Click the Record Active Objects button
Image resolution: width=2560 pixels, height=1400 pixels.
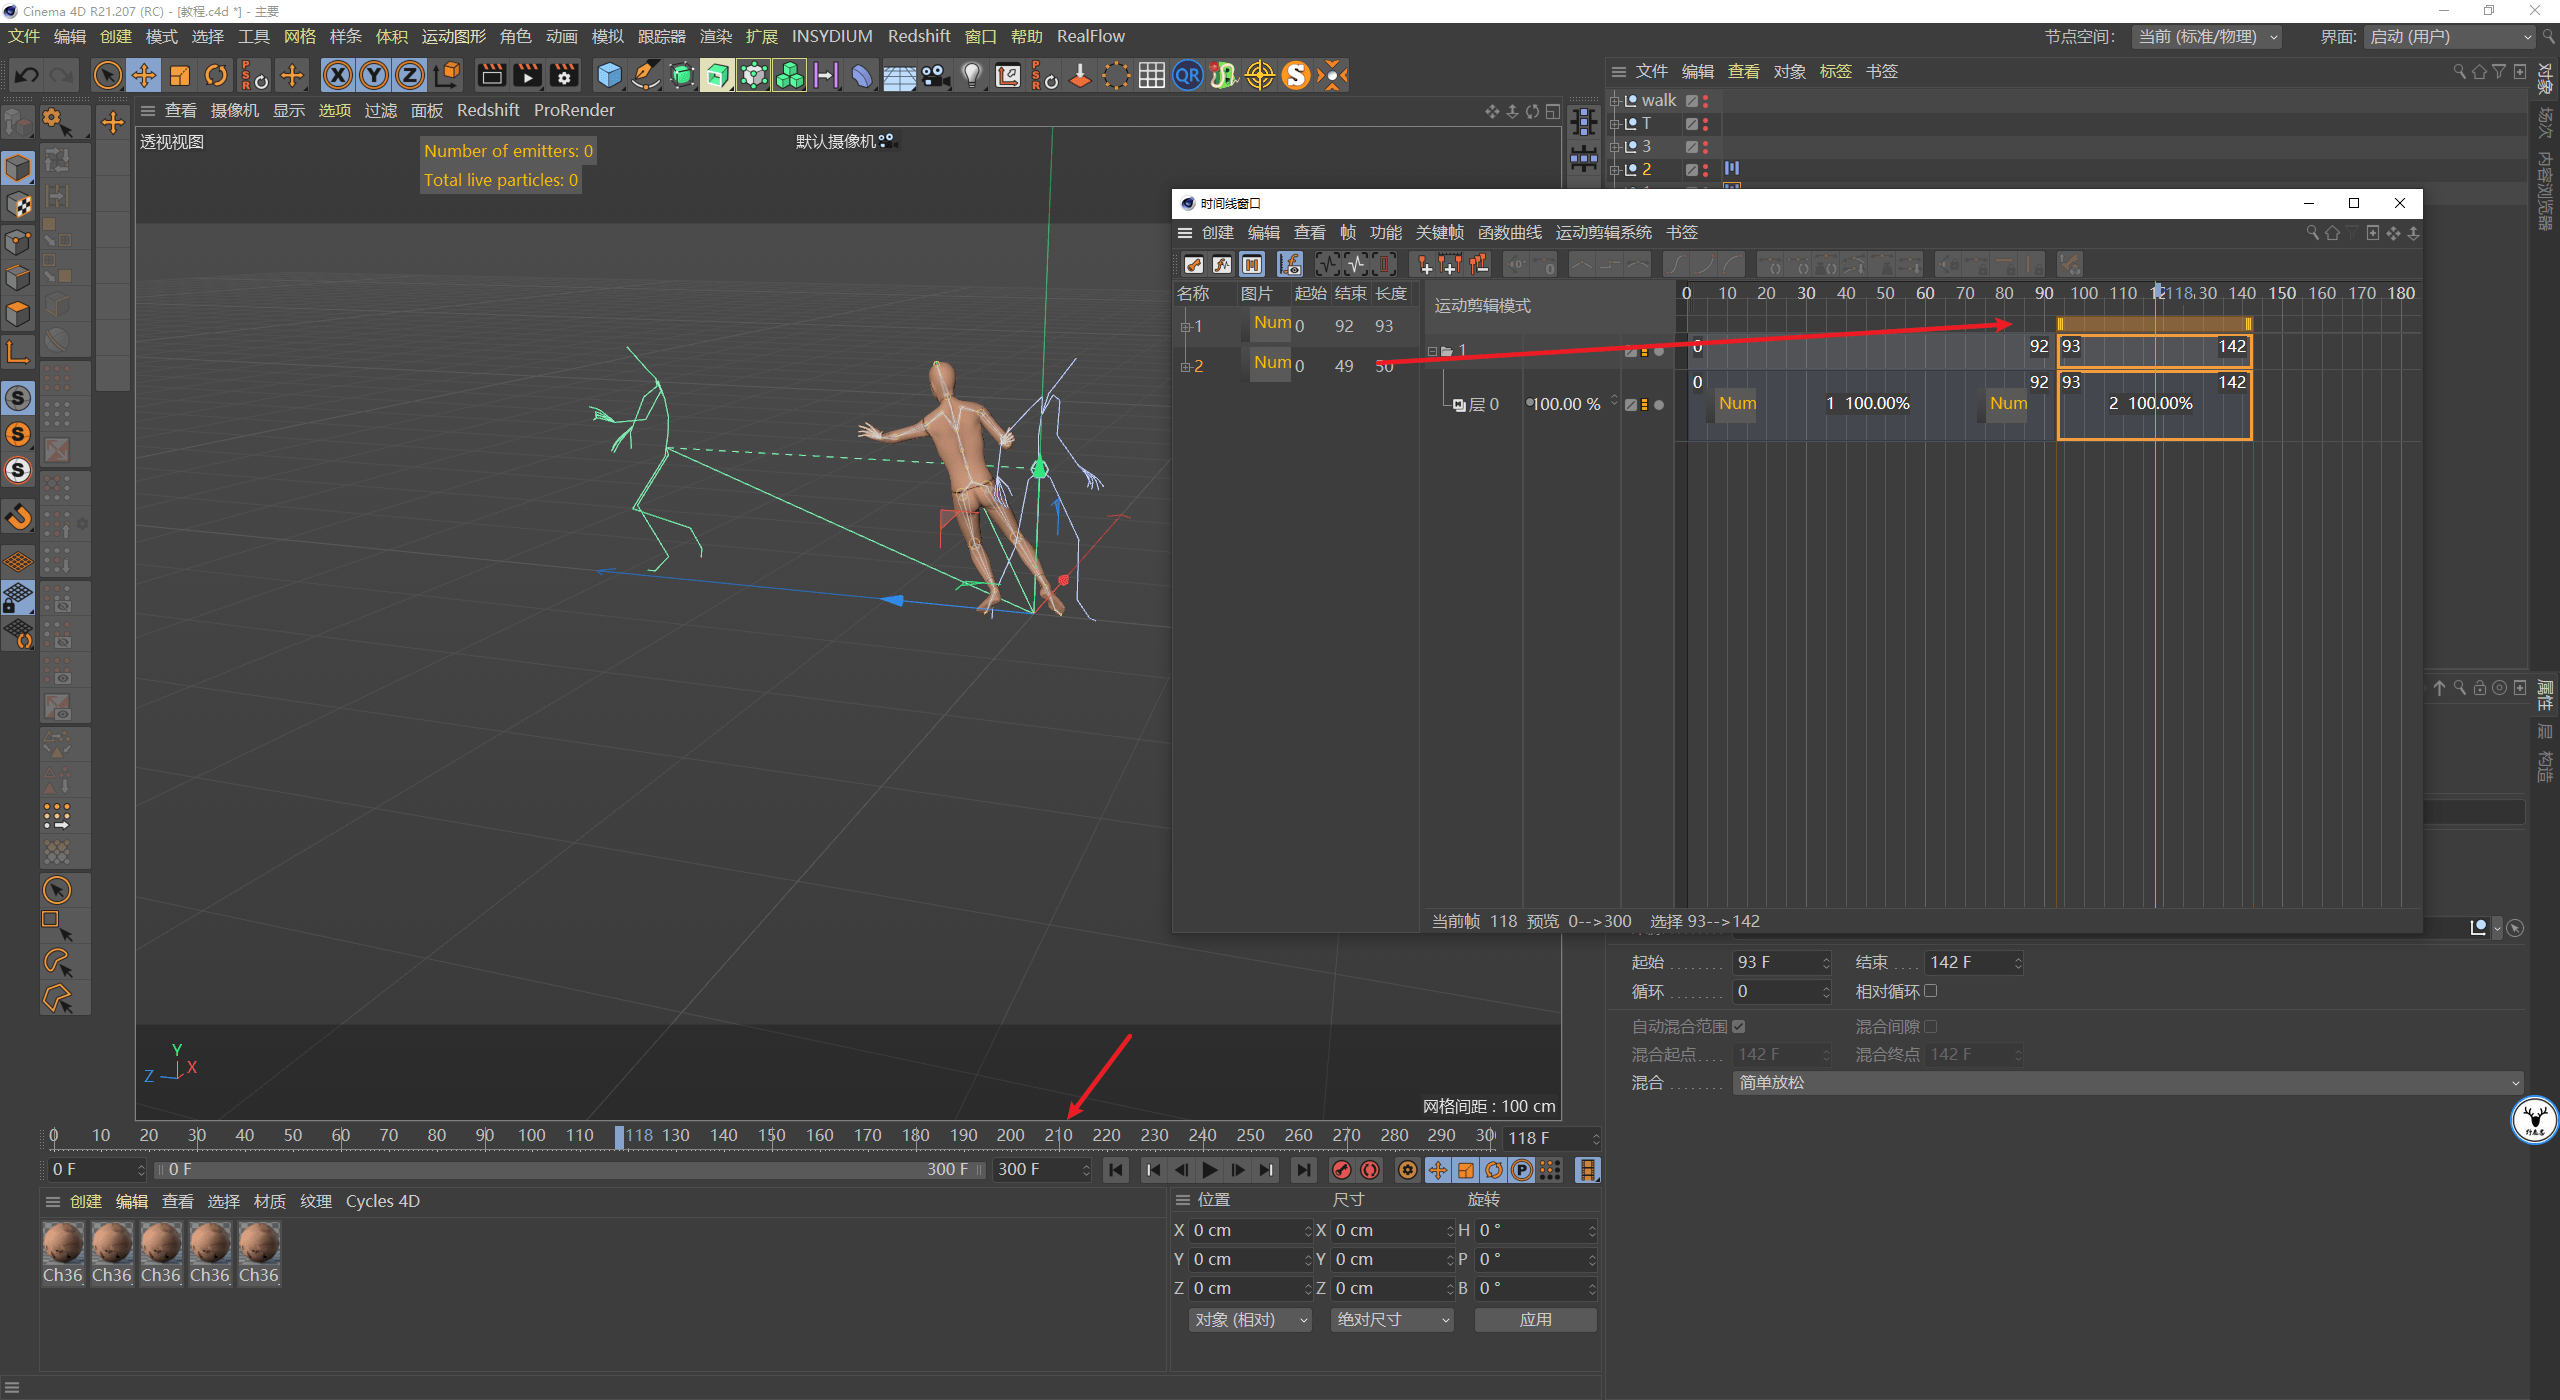pos(1342,1170)
